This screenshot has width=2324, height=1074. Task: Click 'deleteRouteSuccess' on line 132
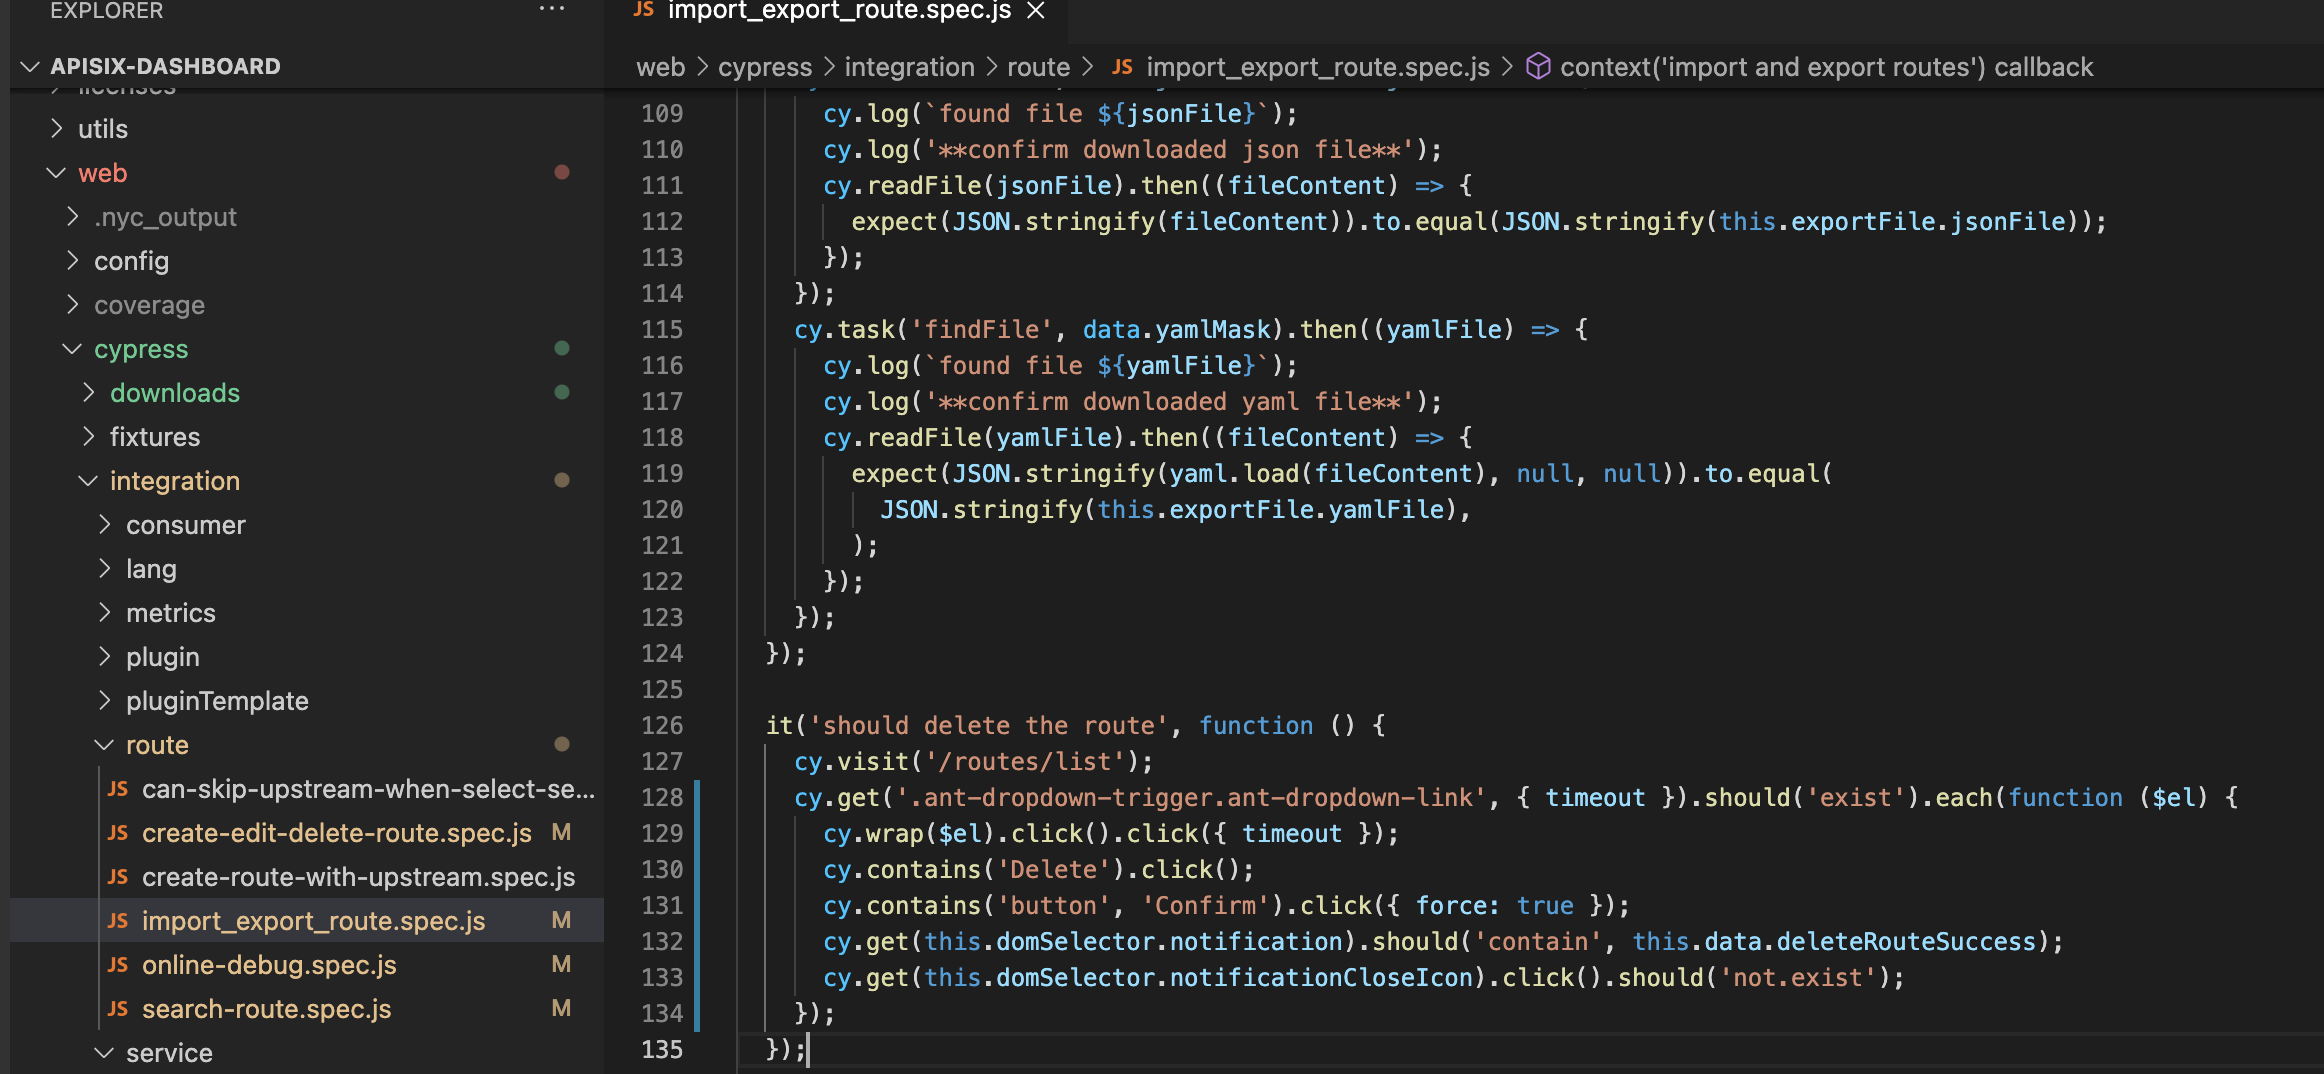point(1906,941)
